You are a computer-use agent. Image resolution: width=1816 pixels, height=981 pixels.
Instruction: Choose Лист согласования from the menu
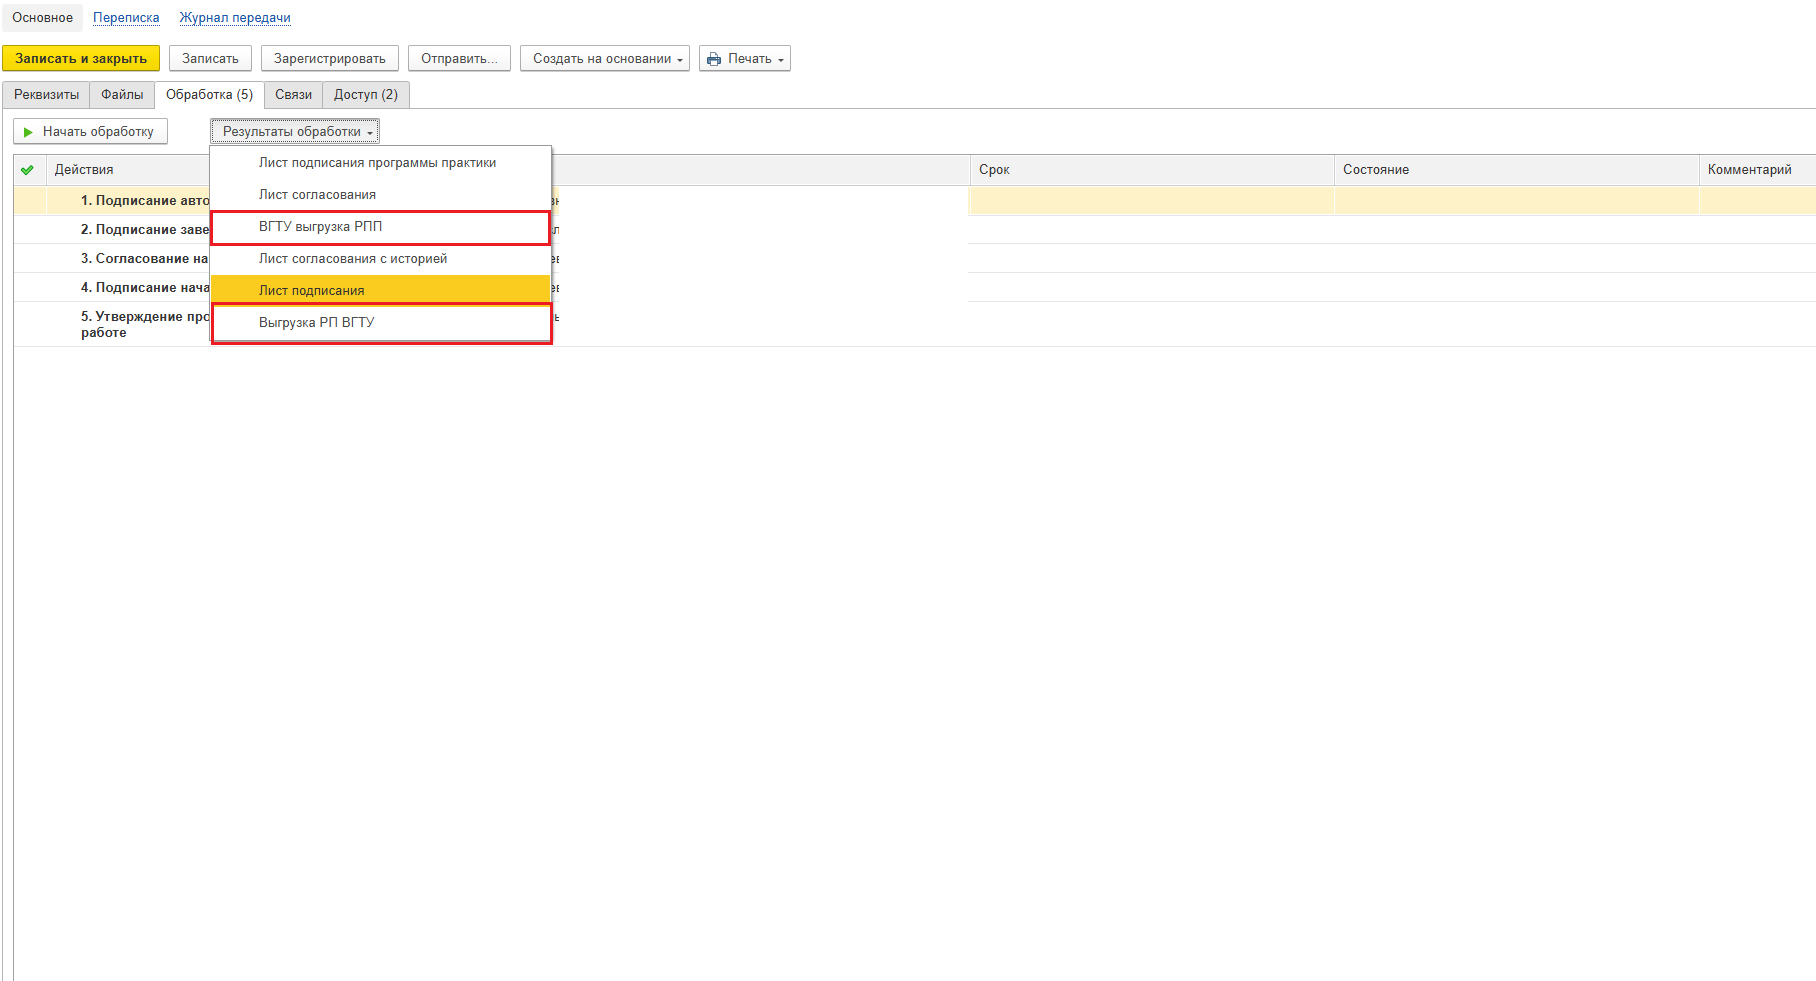pyautogui.click(x=317, y=195)
